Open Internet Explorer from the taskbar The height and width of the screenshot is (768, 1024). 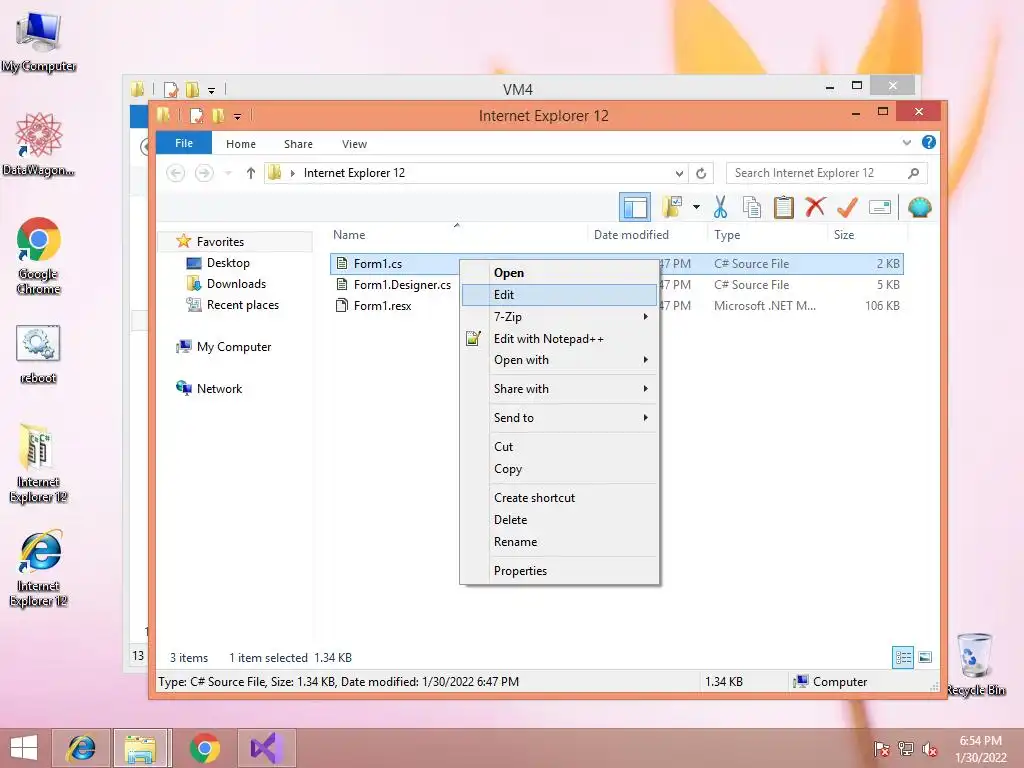tap(81, 748)
